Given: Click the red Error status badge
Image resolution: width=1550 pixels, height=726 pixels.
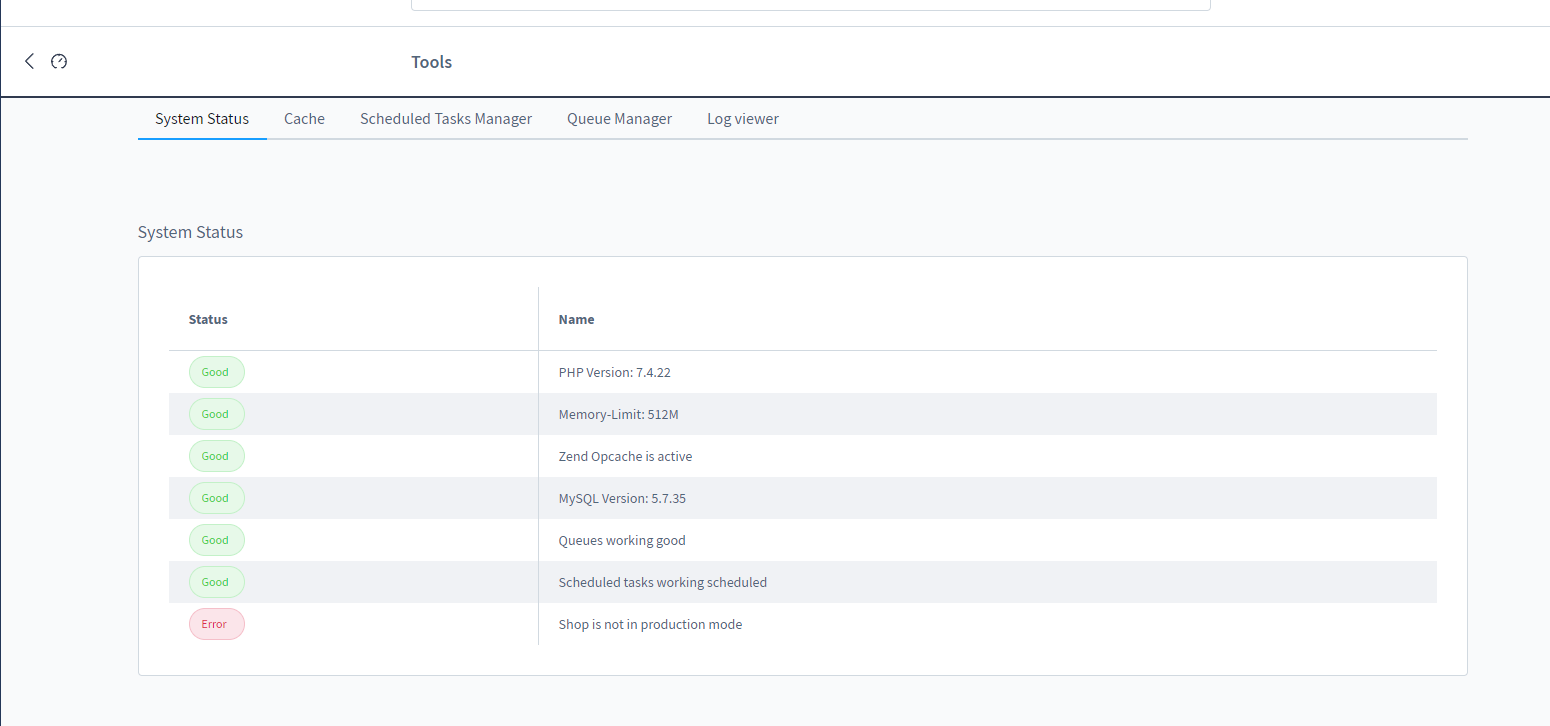Looking at the screenshot, I should [216, 624].
